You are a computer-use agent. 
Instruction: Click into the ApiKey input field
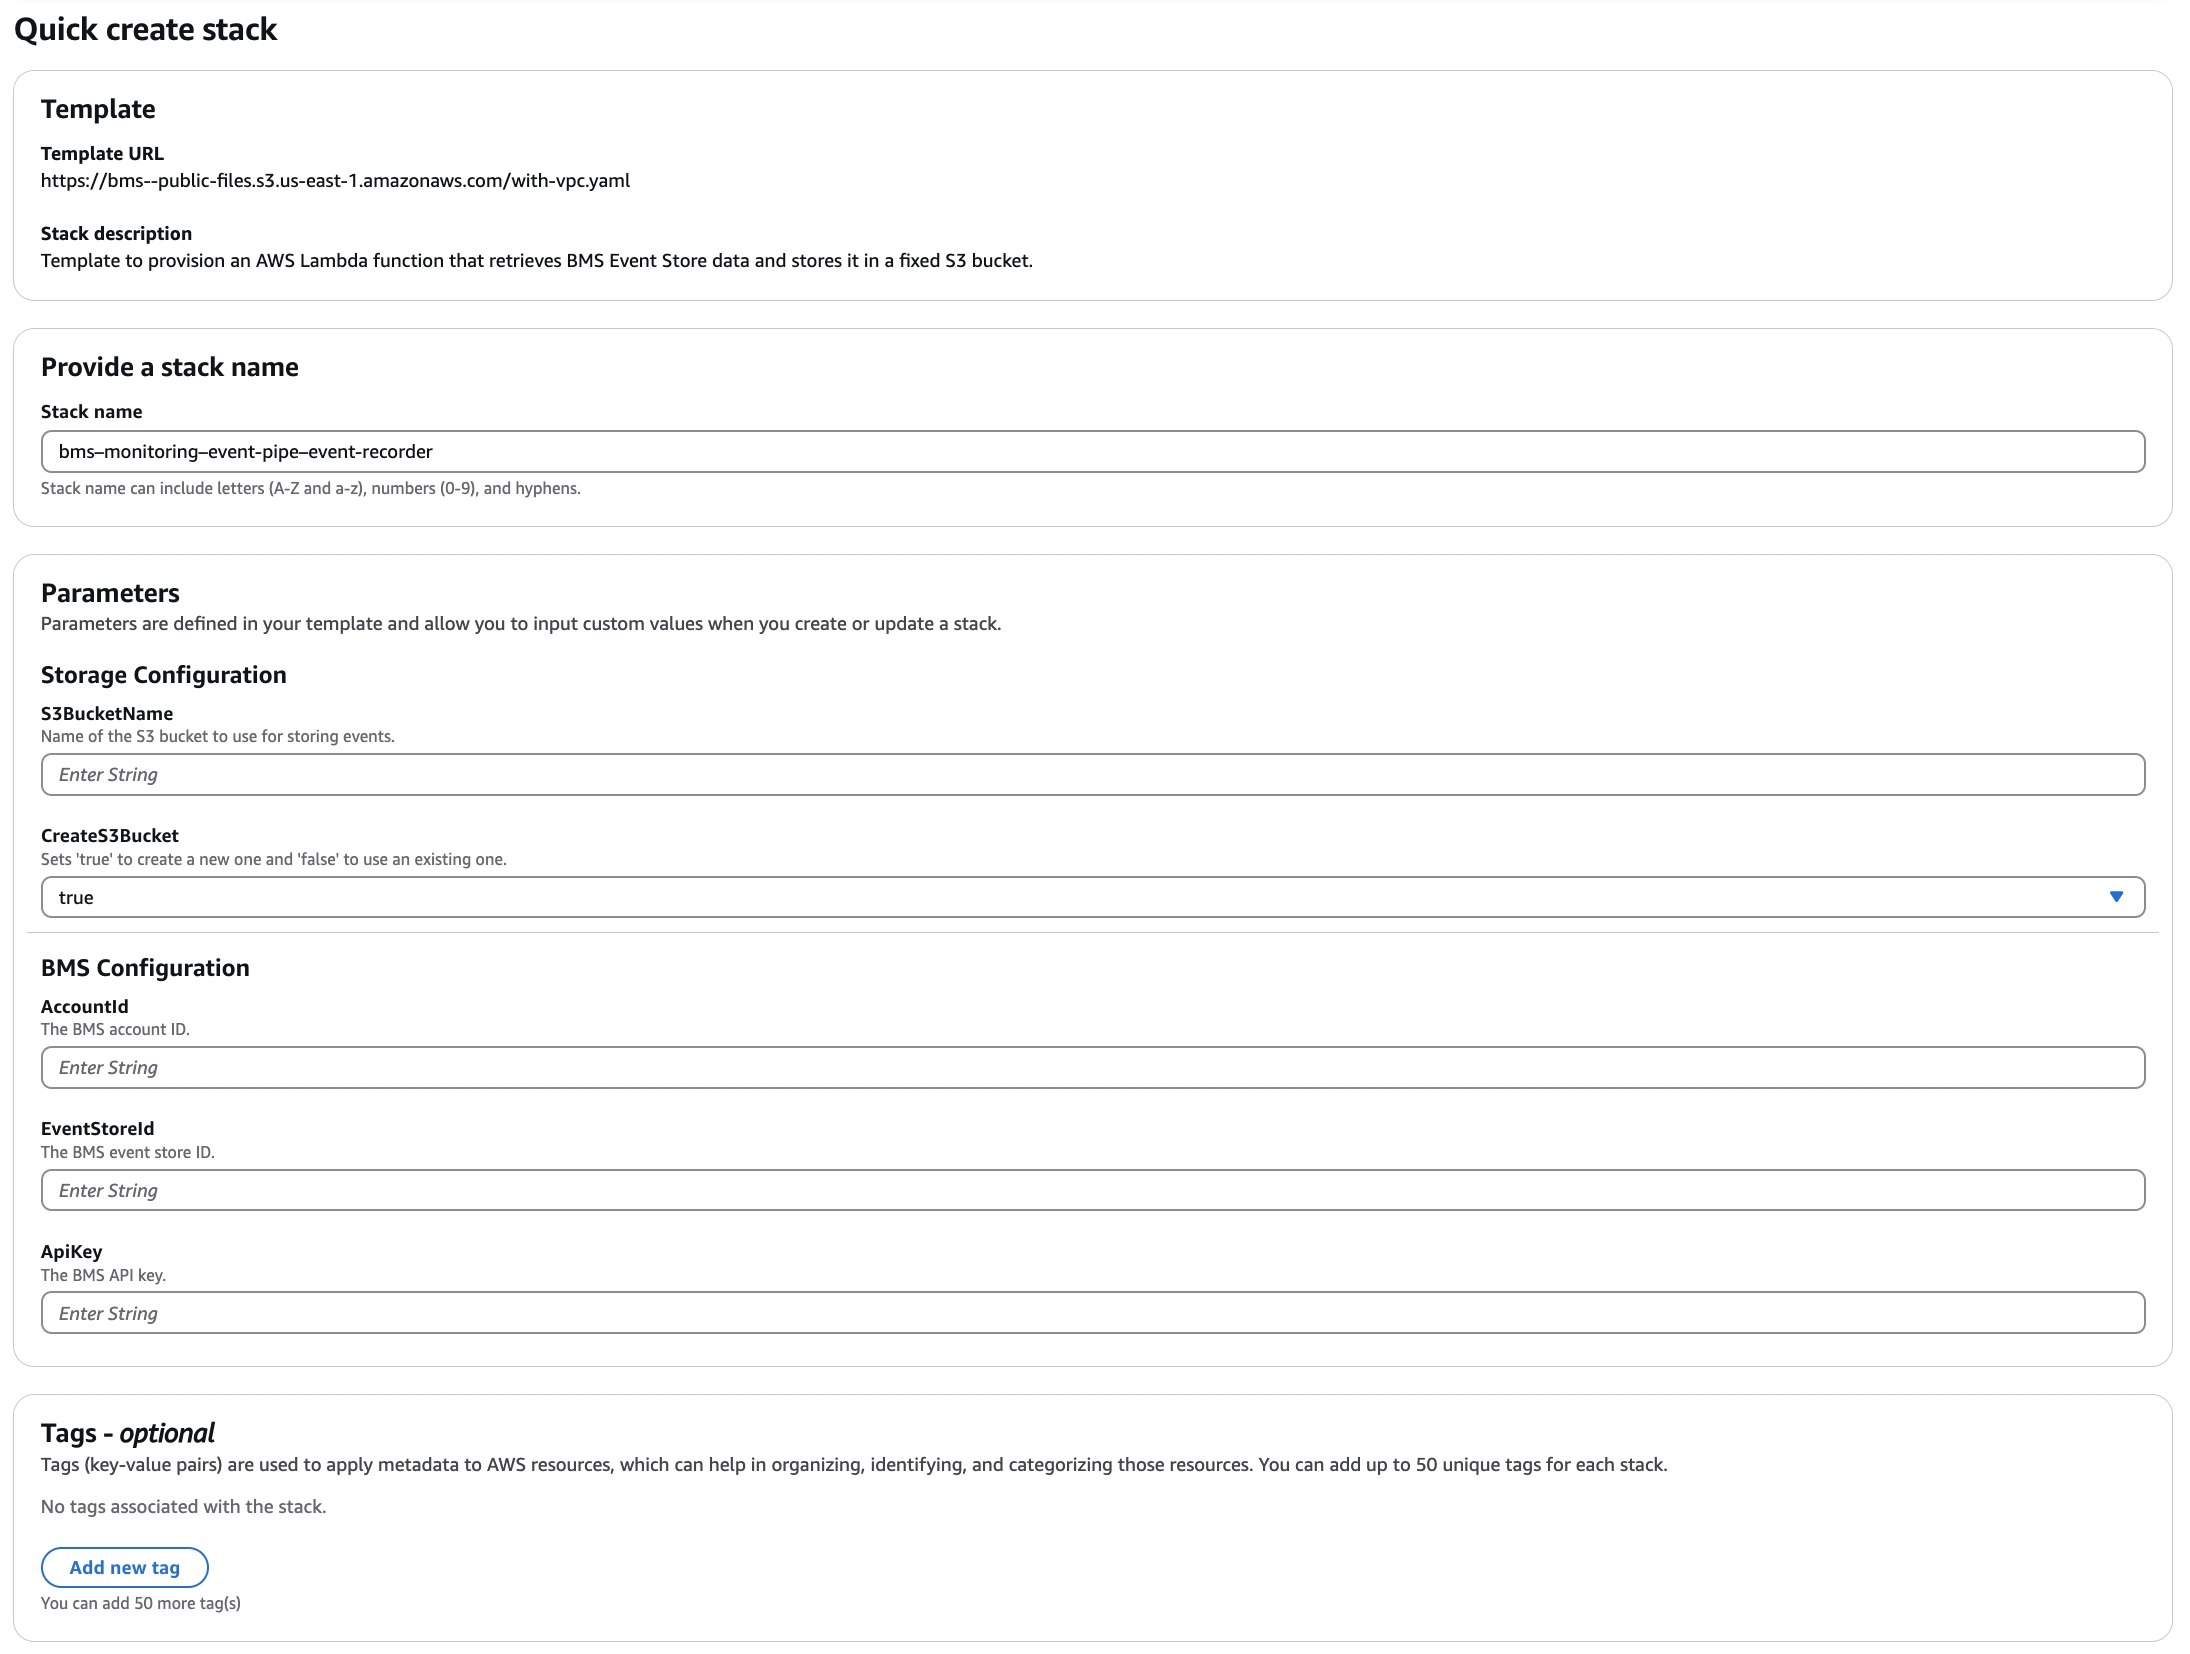coord(1090,1313)
